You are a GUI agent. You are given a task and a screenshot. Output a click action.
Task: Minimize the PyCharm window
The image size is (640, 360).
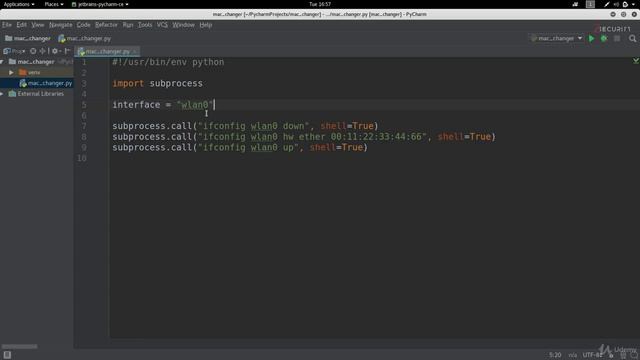[x=613, y=14]
